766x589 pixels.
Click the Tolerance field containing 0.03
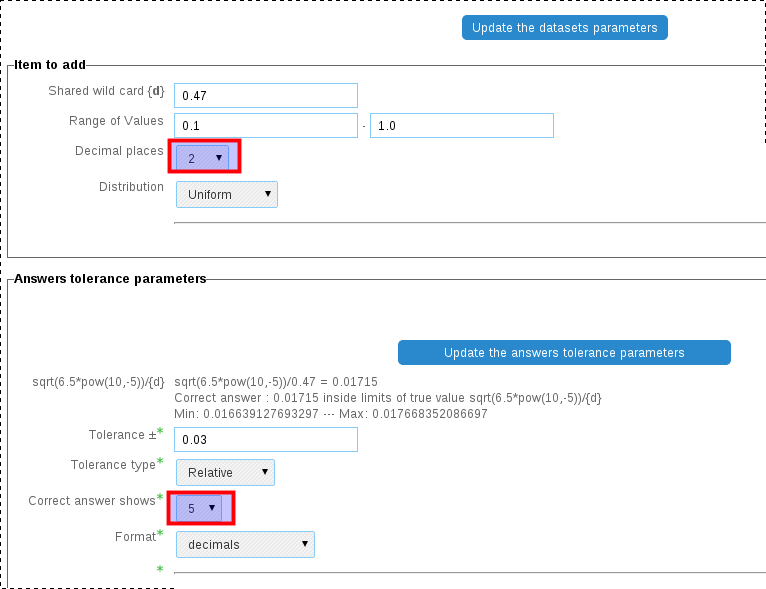point(266,440)
